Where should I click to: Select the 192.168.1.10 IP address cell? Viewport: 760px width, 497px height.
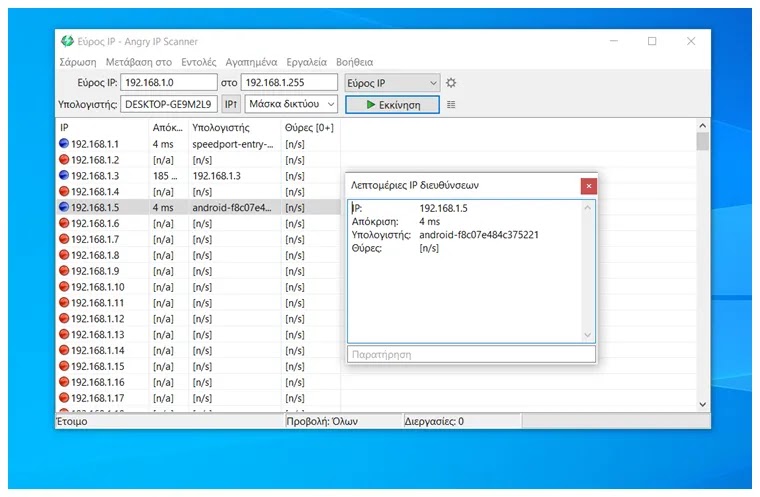98,287
